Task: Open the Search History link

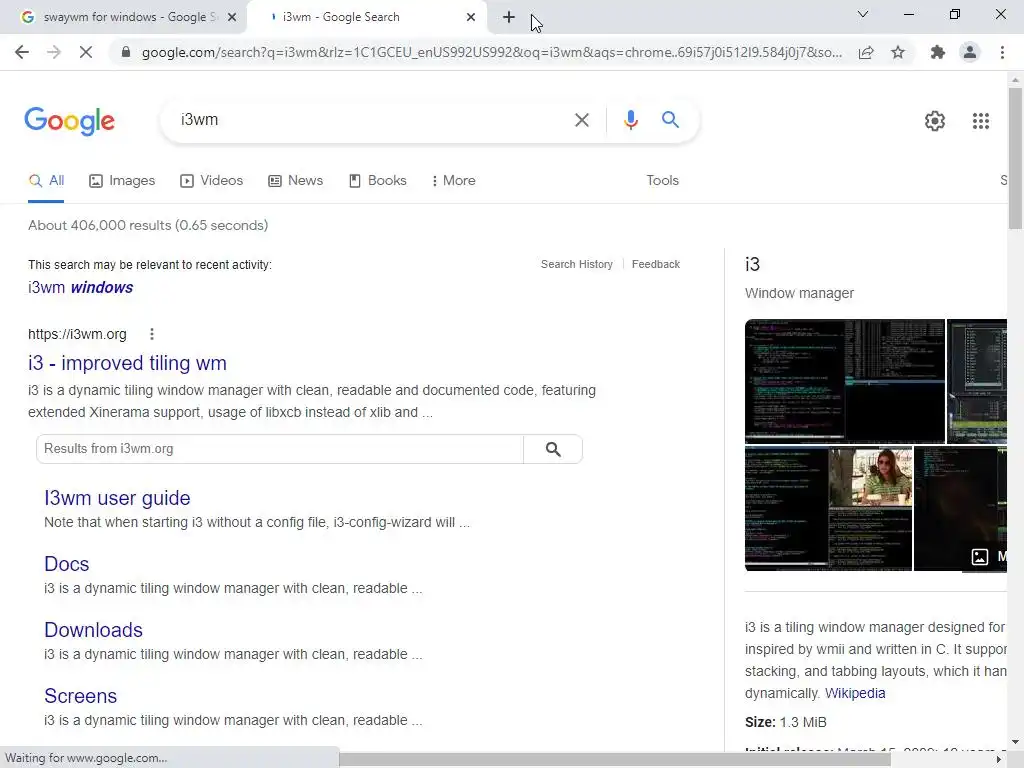Action: point(577,264)
